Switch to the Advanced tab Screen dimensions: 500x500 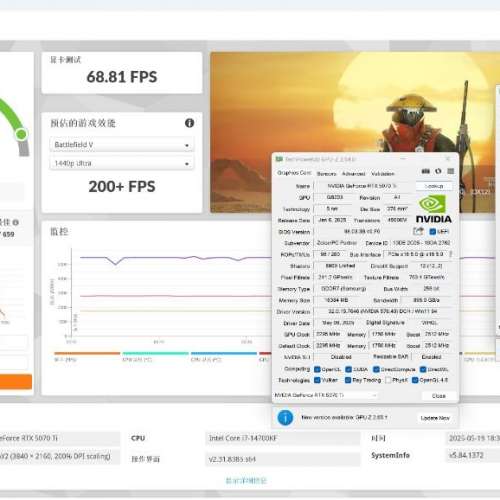click(x=353, y=174)
